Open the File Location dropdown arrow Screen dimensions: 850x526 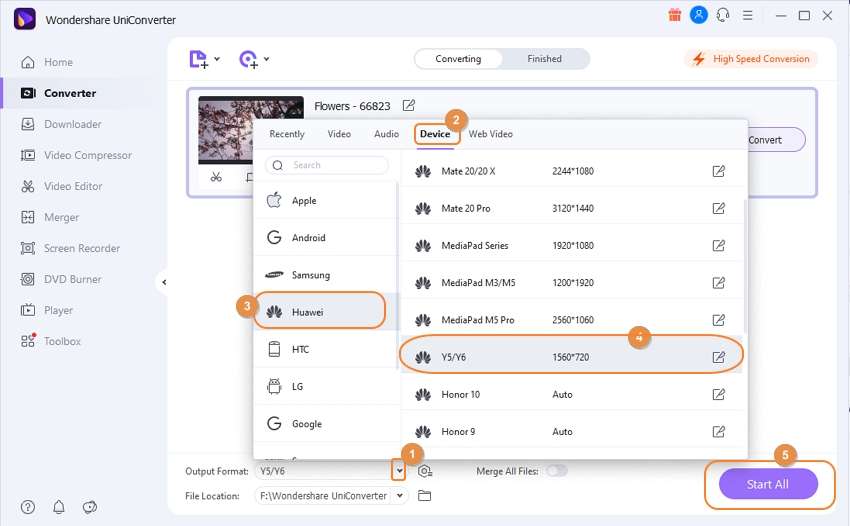tap(400, 496)
